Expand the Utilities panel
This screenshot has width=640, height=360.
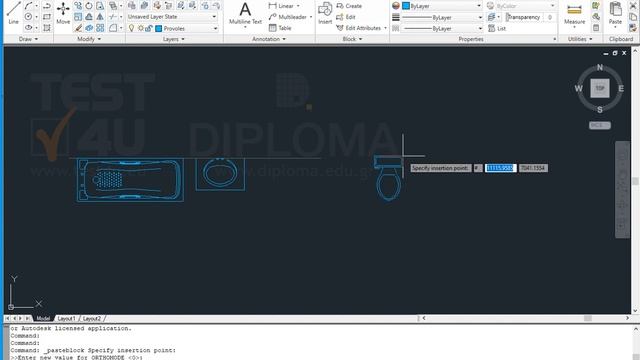pos(580,39)
